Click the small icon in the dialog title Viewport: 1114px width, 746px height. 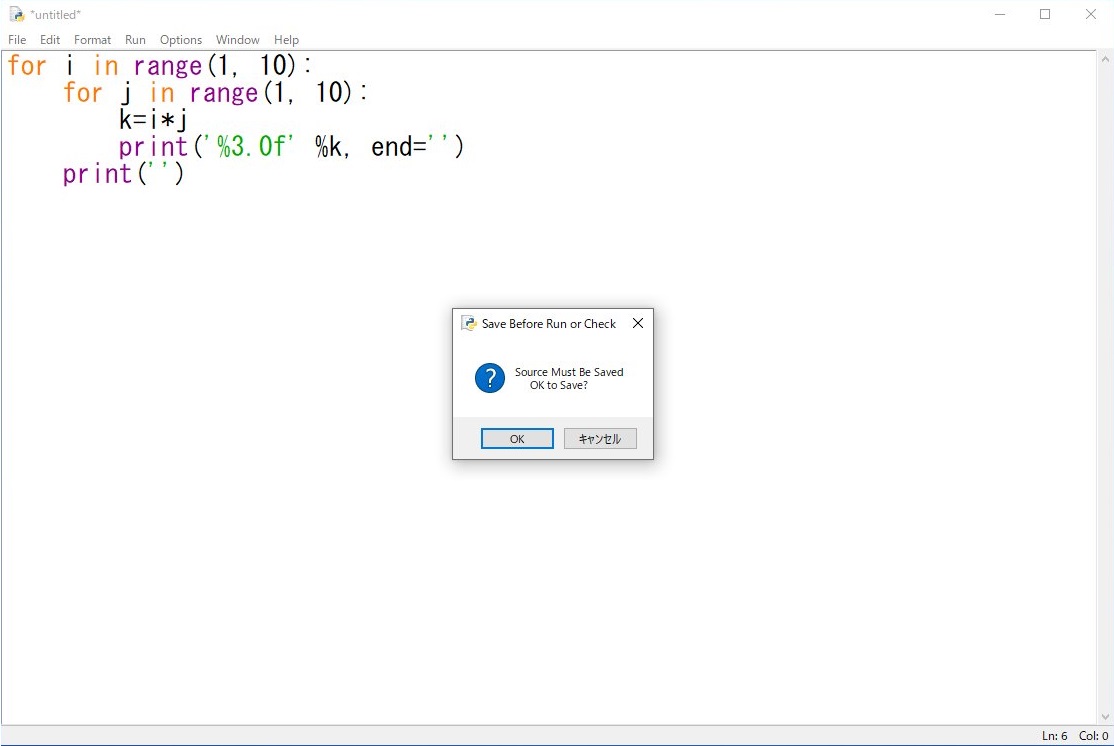[x=468, y=324]
